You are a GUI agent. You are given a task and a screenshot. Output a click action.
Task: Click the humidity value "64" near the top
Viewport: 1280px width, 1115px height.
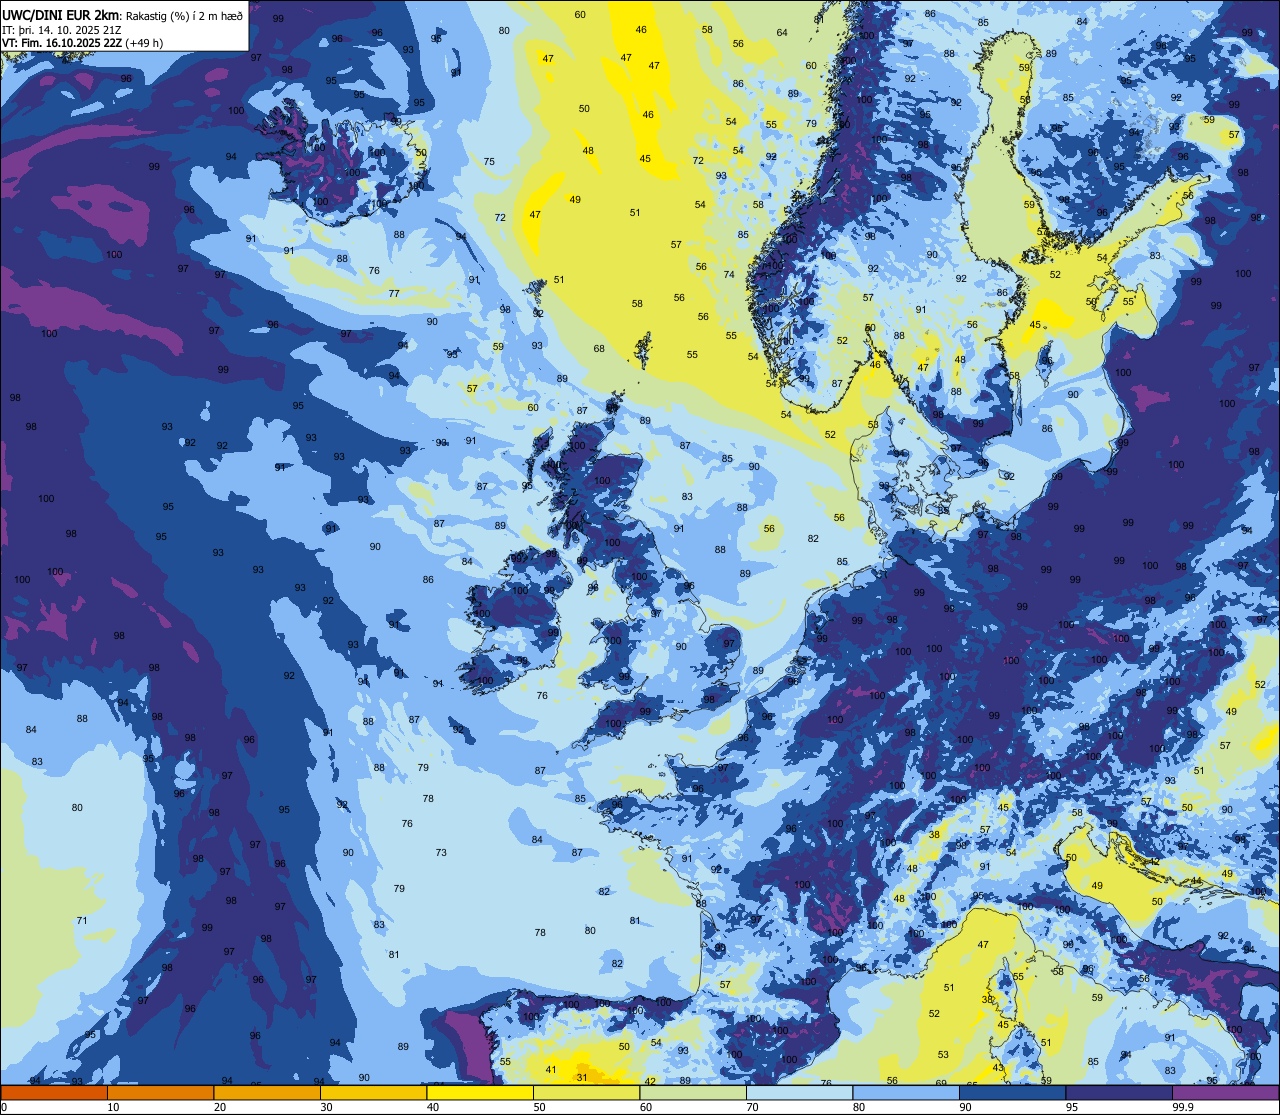[x=782, y=33]
